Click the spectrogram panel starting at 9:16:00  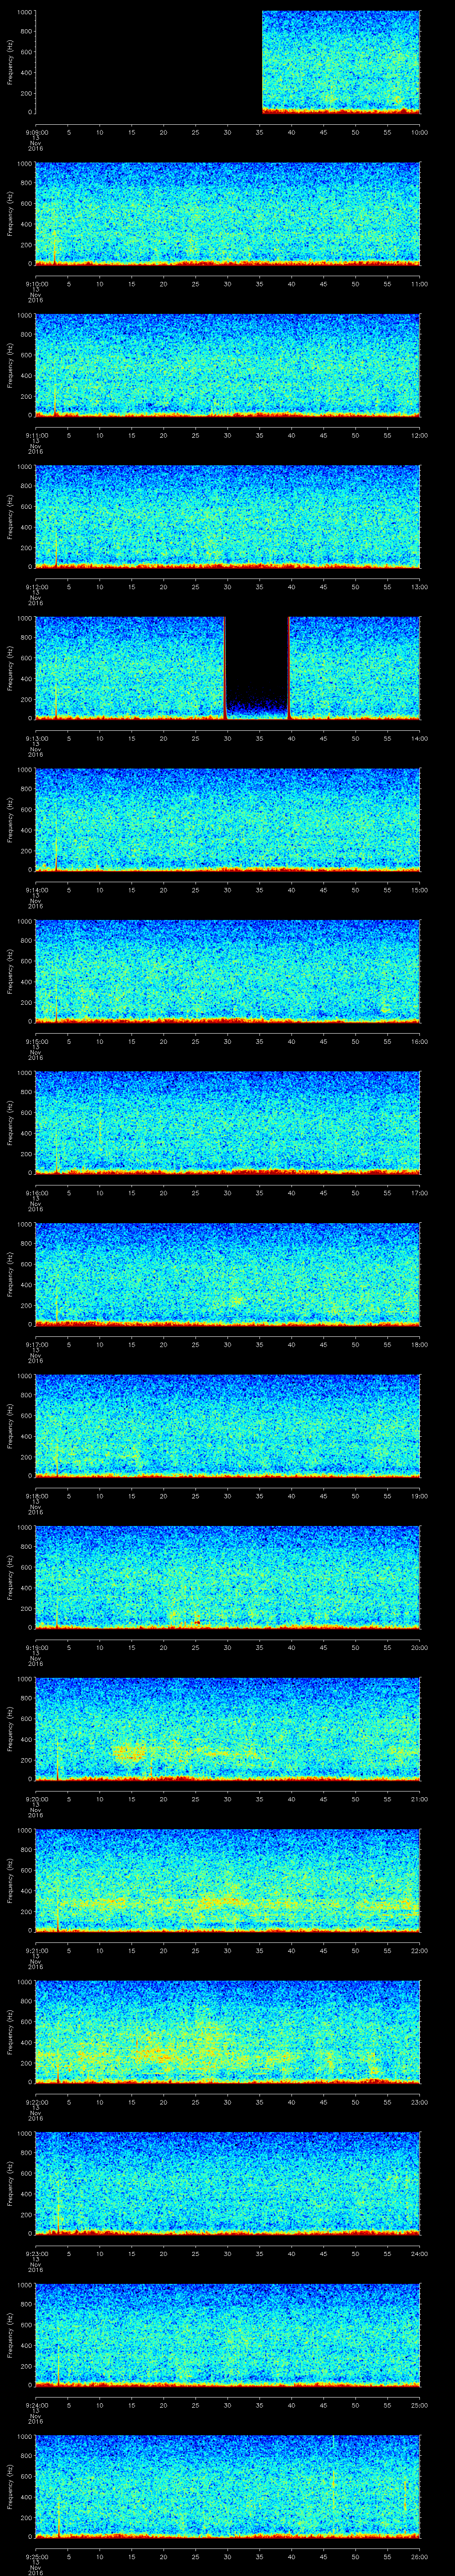coord(228,1123)
